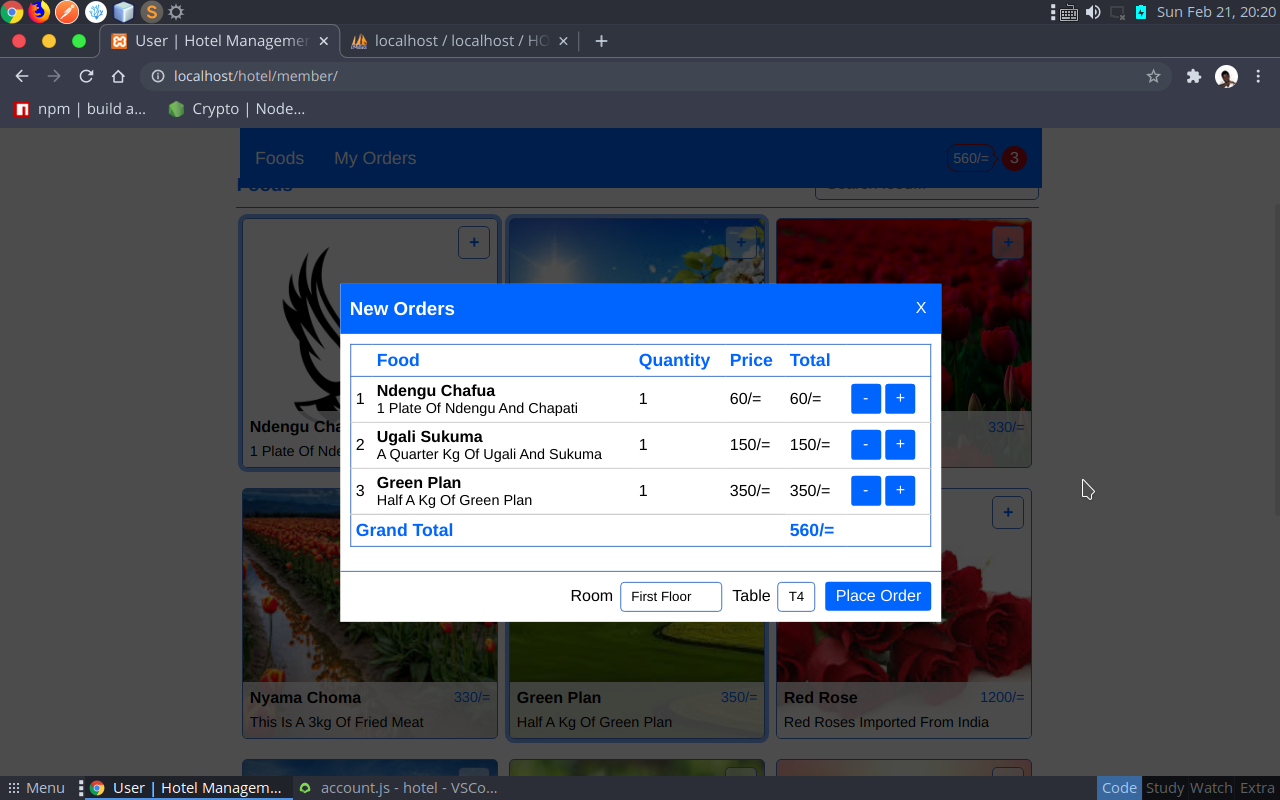The image size is (1280, 800).
Task: Open the cart badge showing 3 items
Action: (1013, 158)
